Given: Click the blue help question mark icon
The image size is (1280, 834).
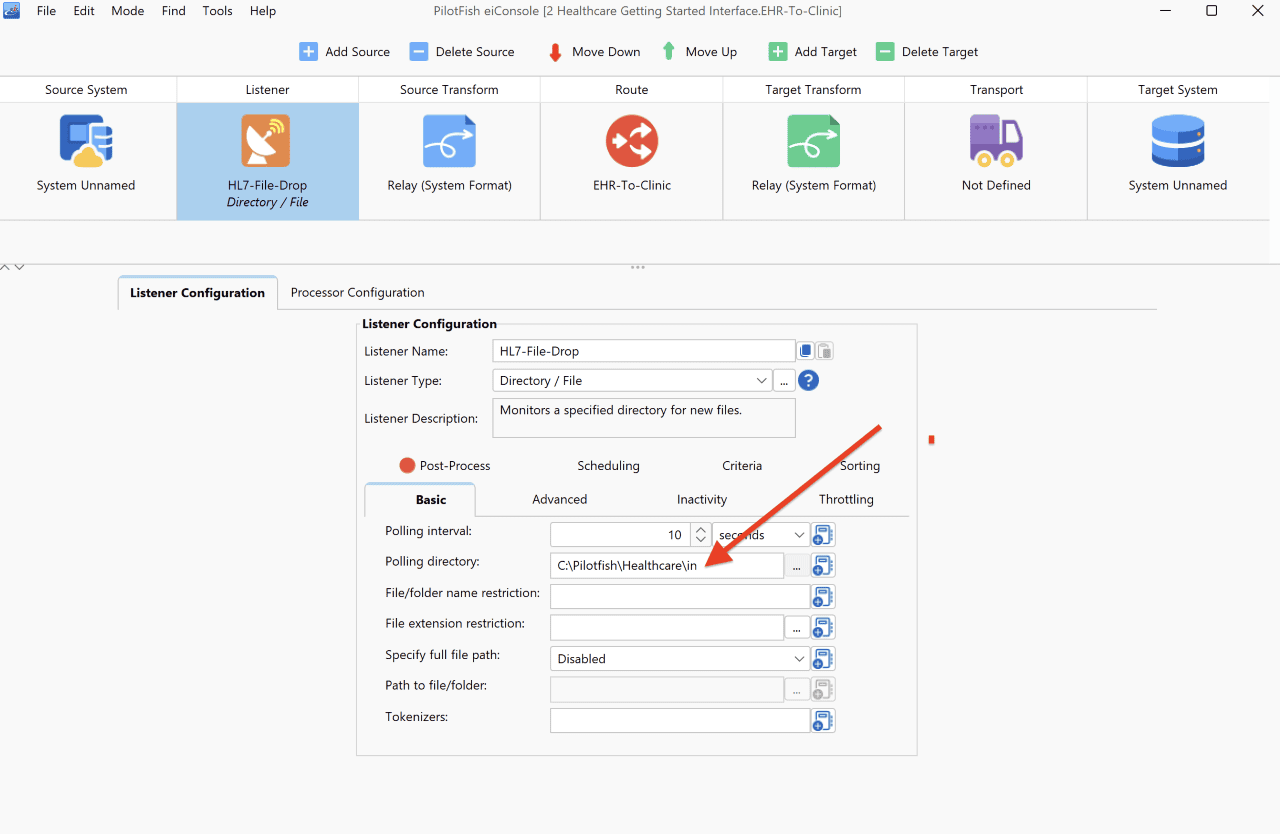Looking at the screenshot, I should tap(808, 381).
